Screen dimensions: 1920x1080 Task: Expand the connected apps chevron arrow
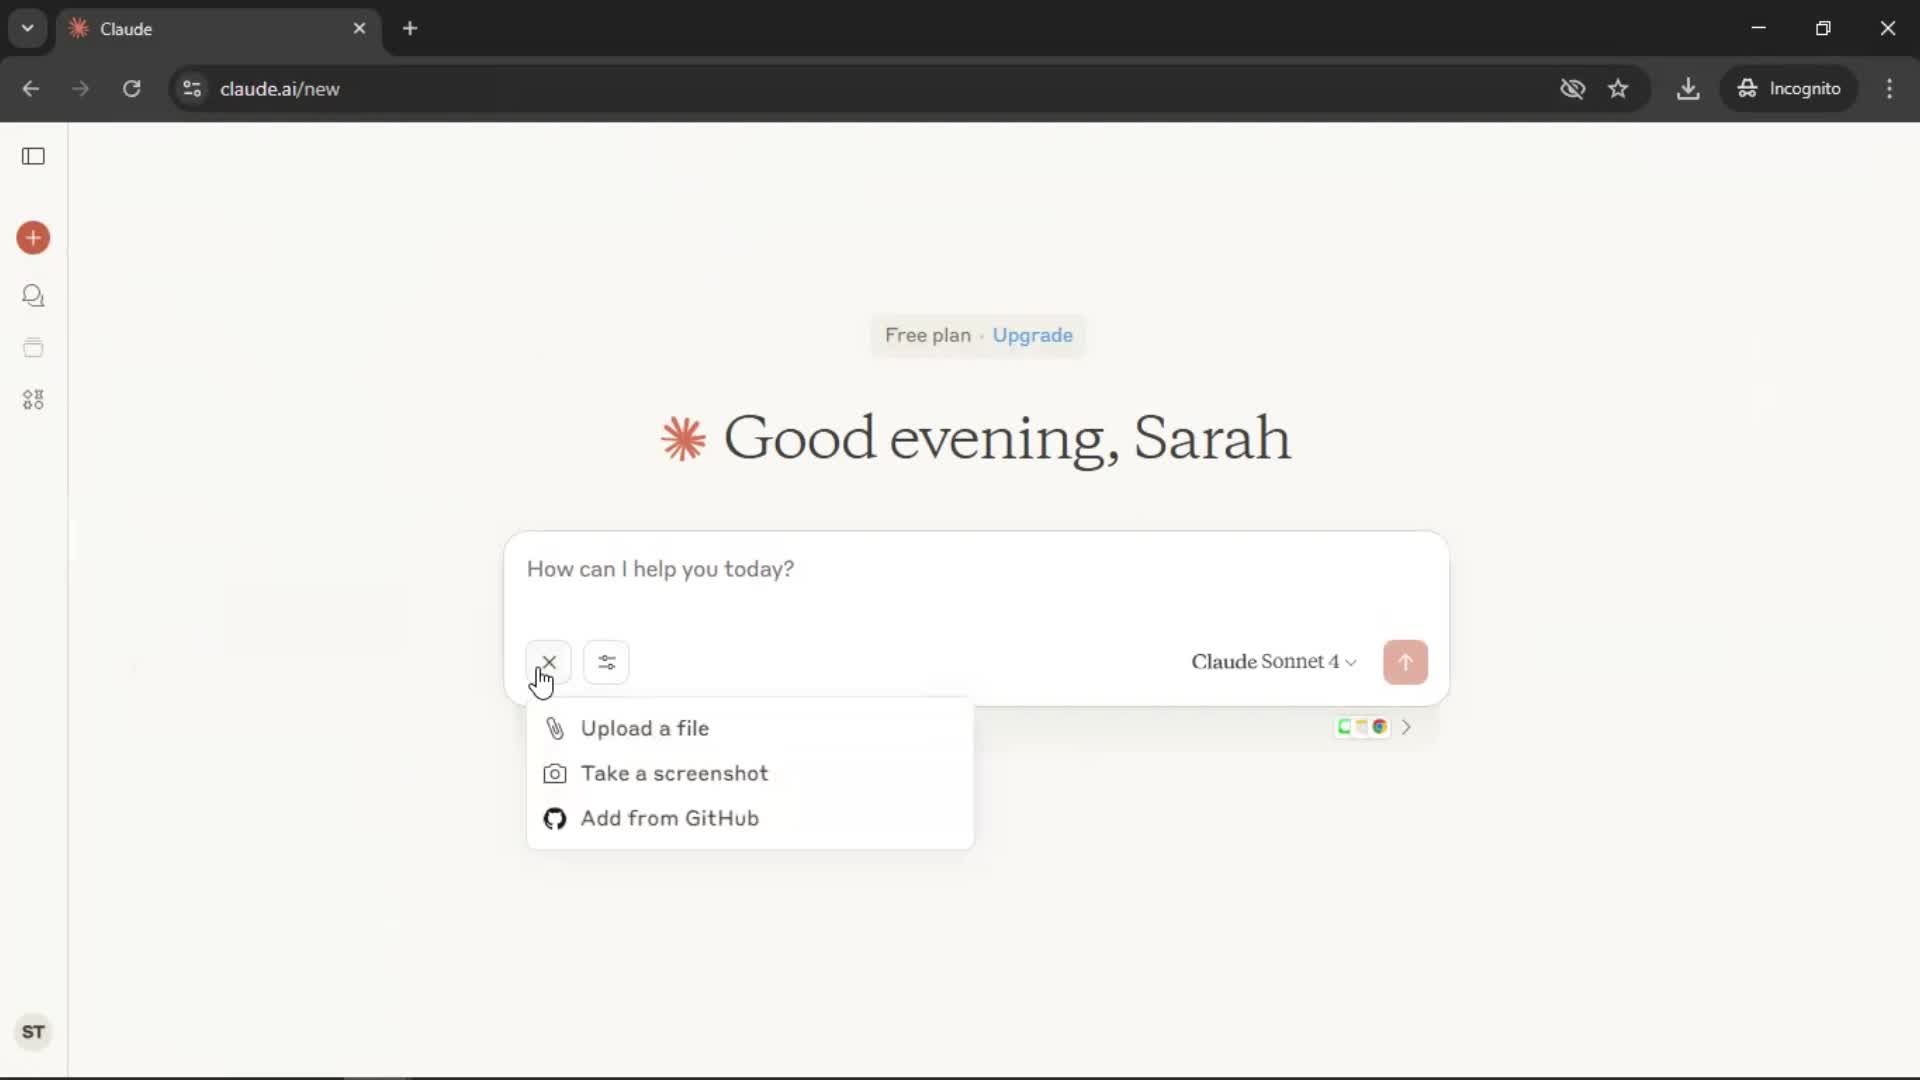(x=1407, y=727)
